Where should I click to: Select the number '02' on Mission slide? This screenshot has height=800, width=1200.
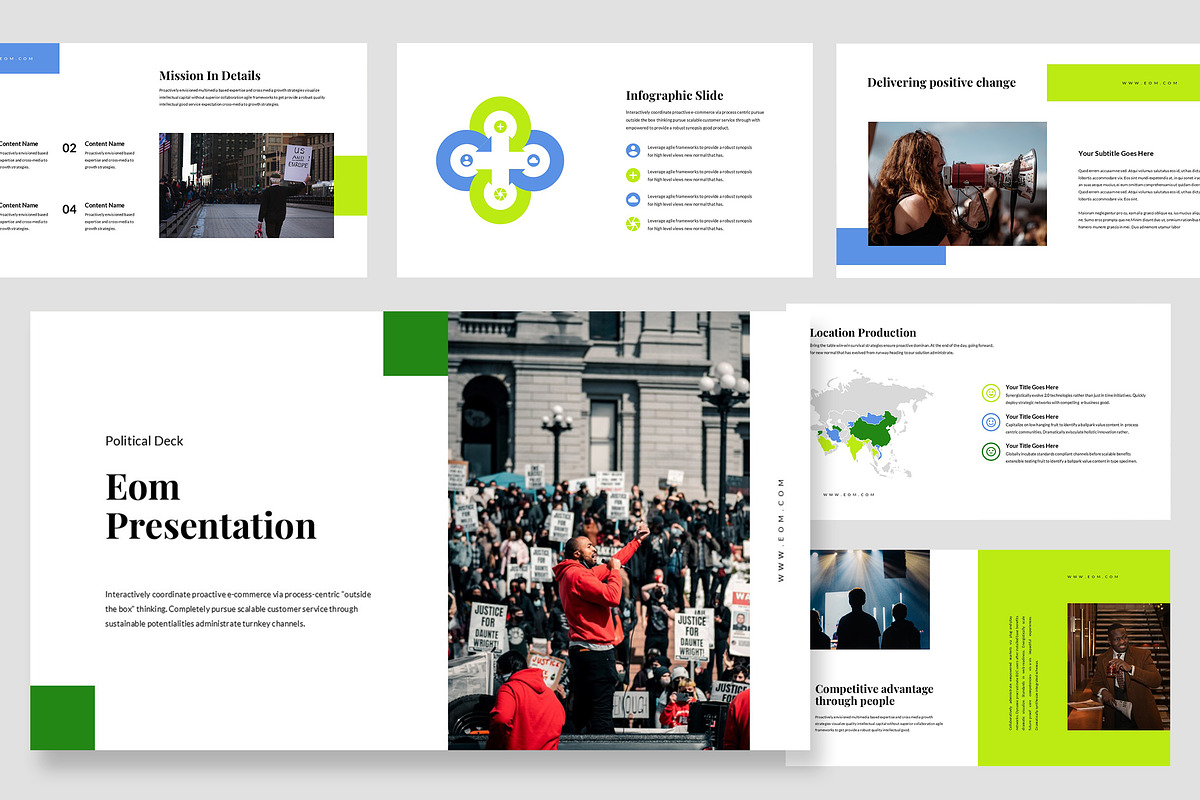[69, 148]
